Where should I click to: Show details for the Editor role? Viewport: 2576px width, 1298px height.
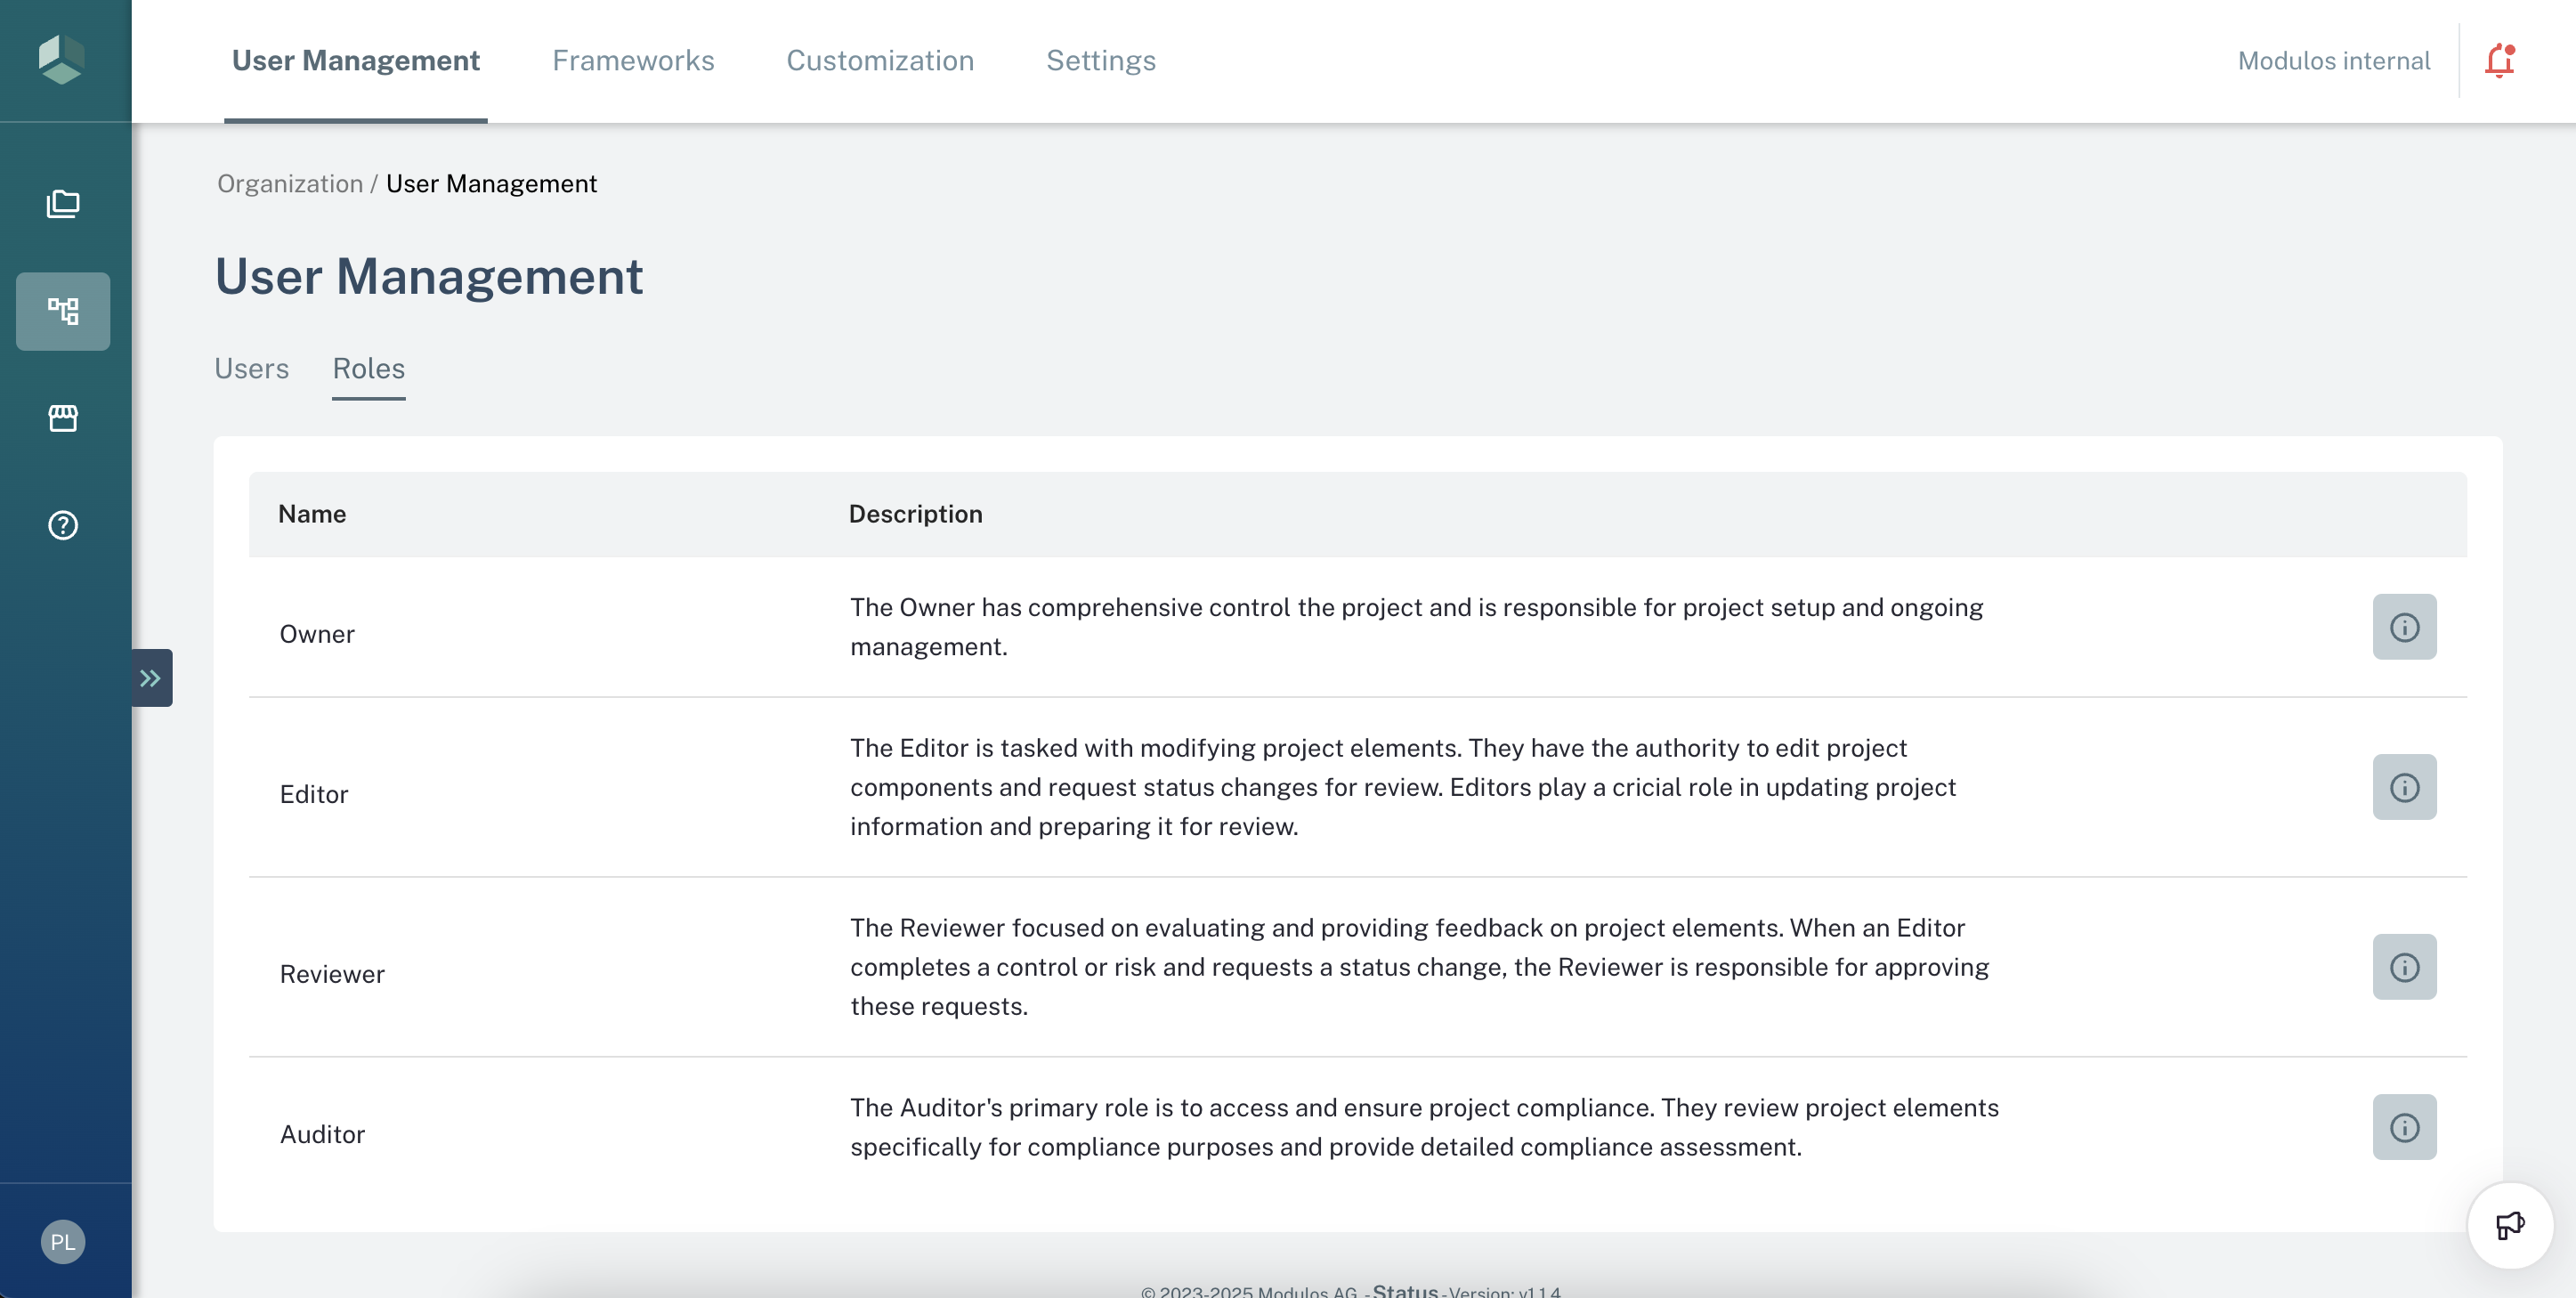click(2405, 787)
